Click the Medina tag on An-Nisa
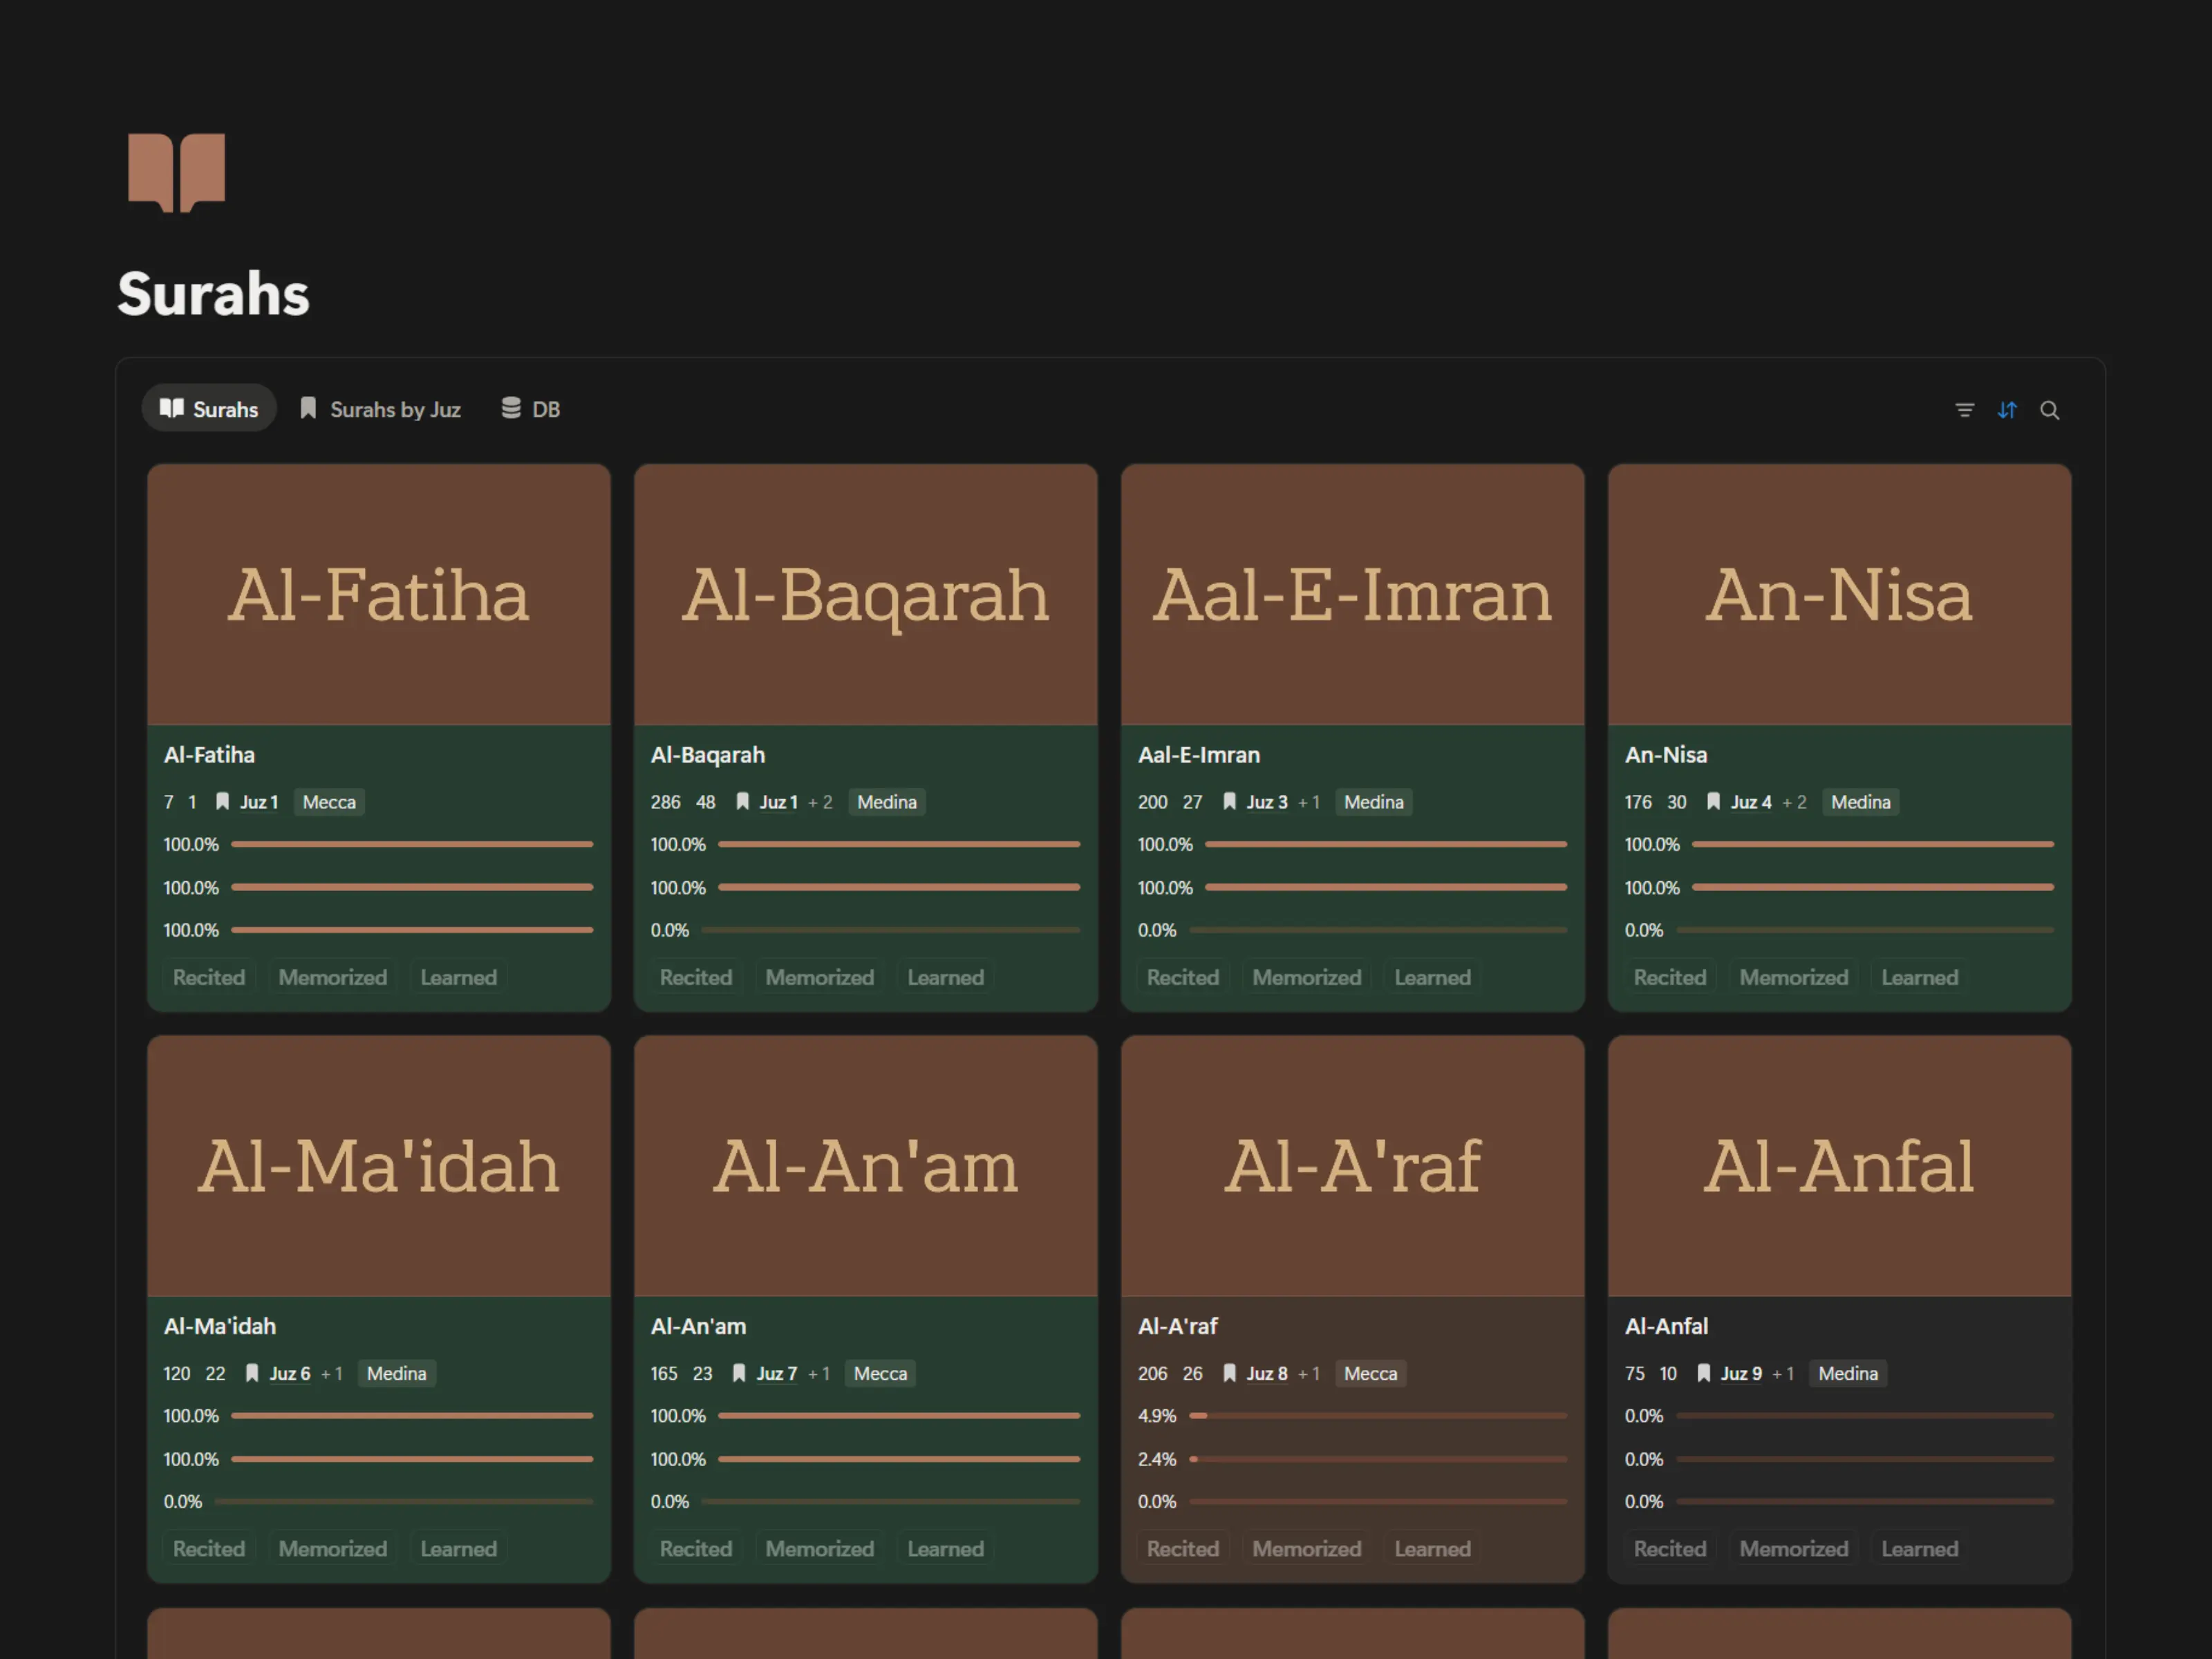The width and height of the screenshot is (2212, 1659). click(x=1860, y=802)
